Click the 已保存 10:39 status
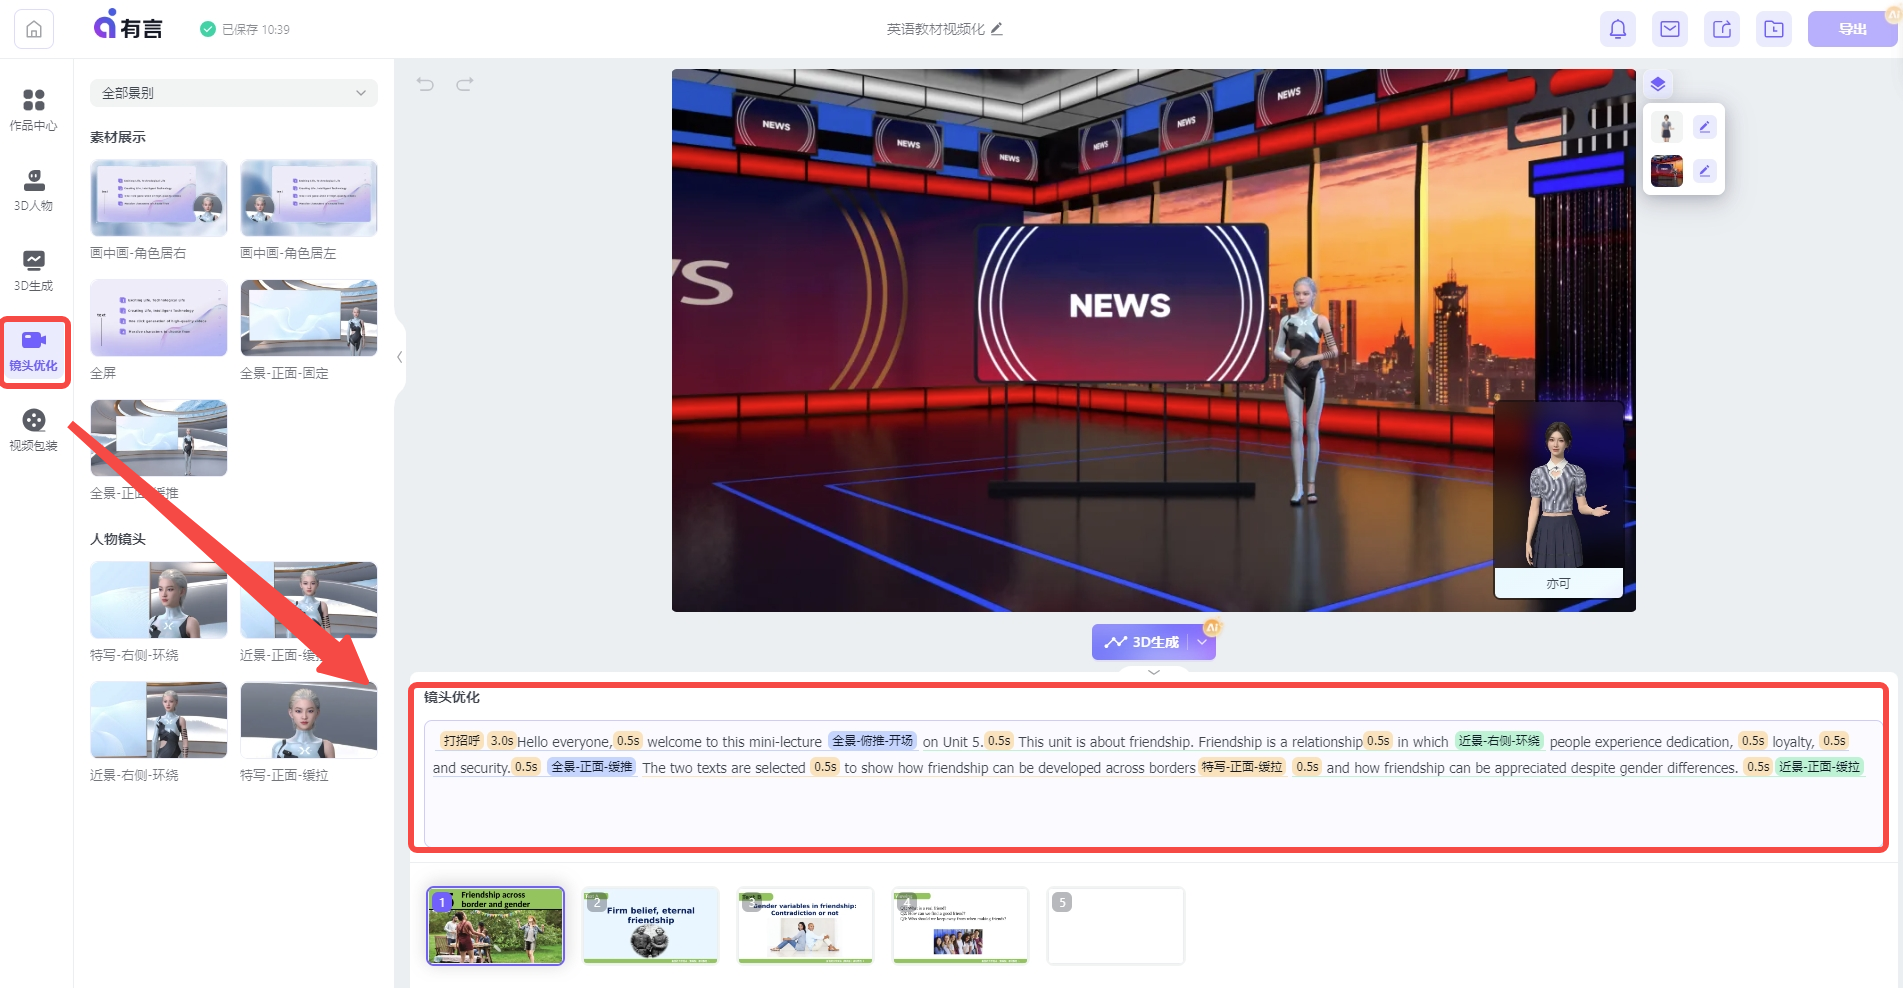The image size is (1903, 988). click(245, 29)
